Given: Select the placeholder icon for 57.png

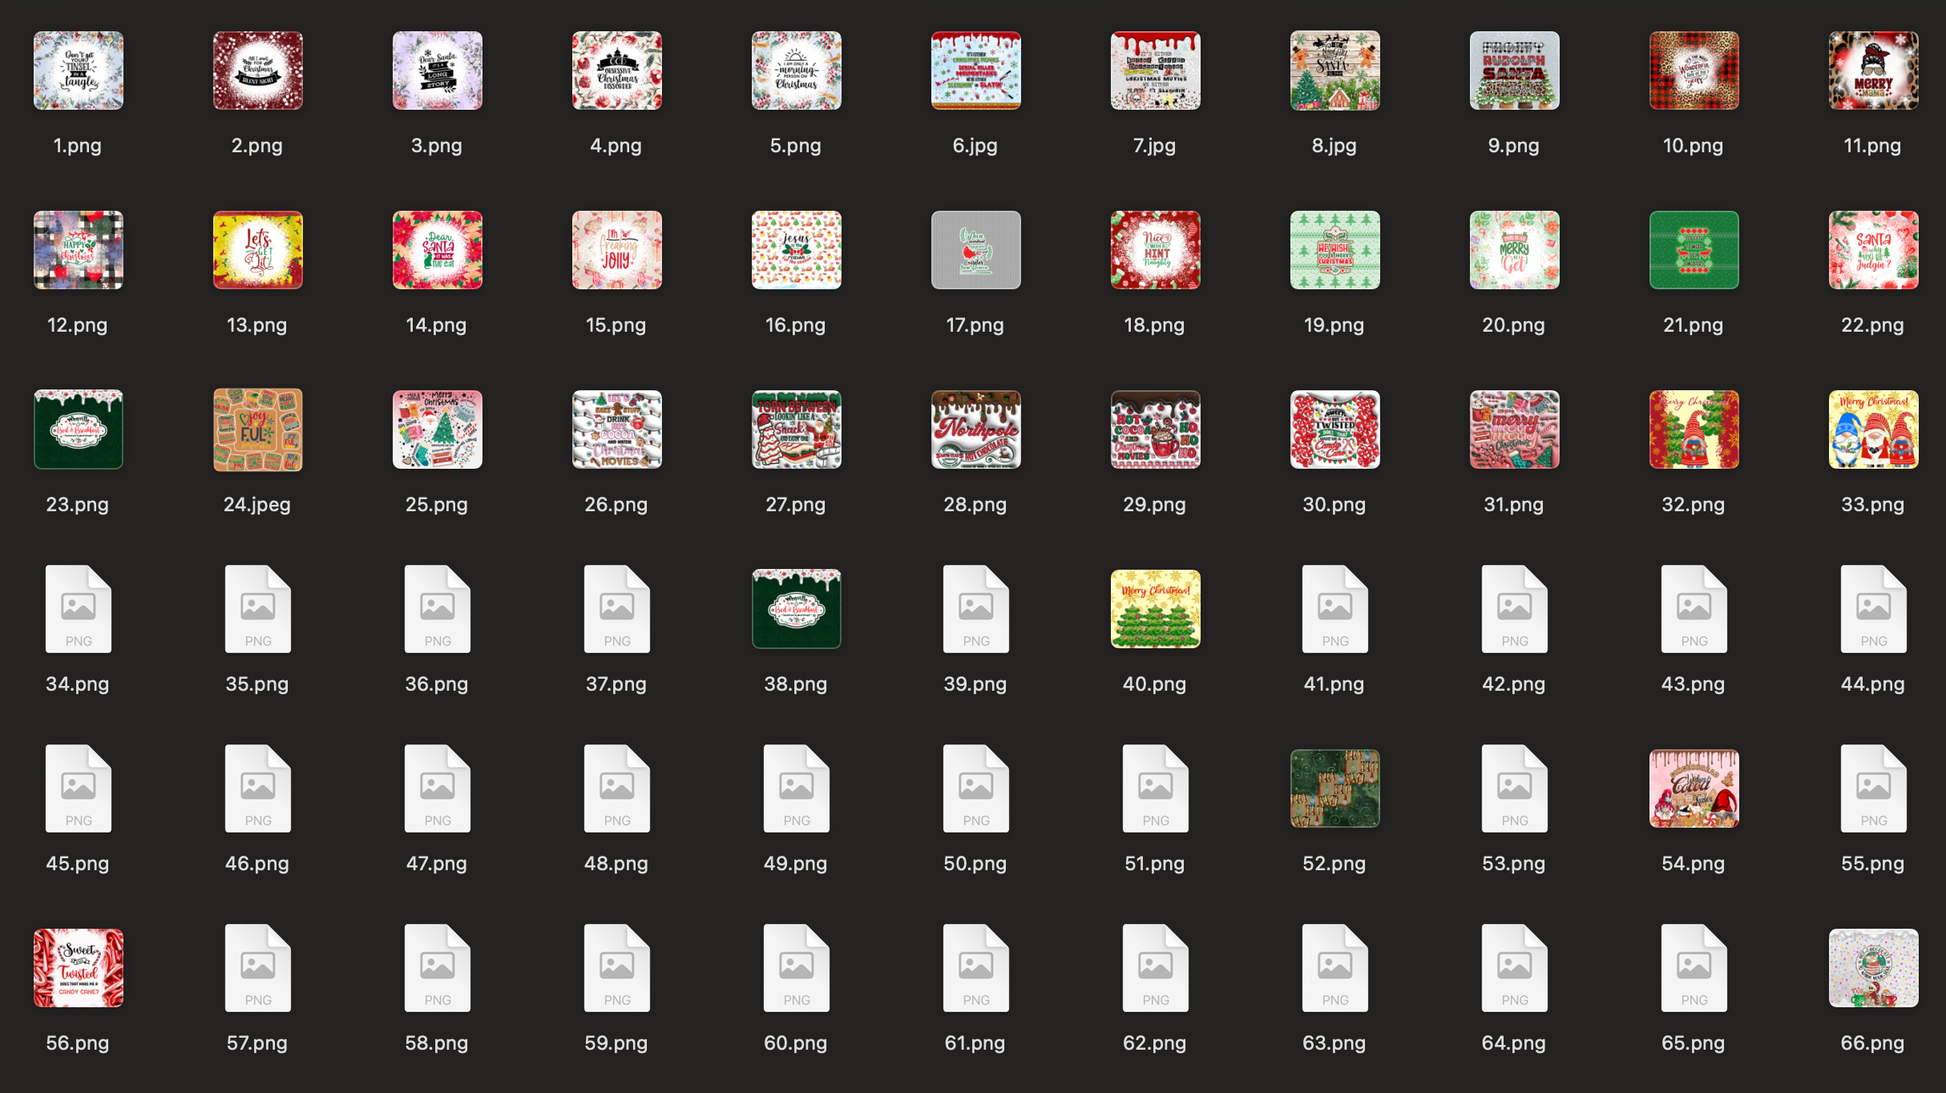Looking at the screenshot, I should pyautogui.click(x=257, y=968).
